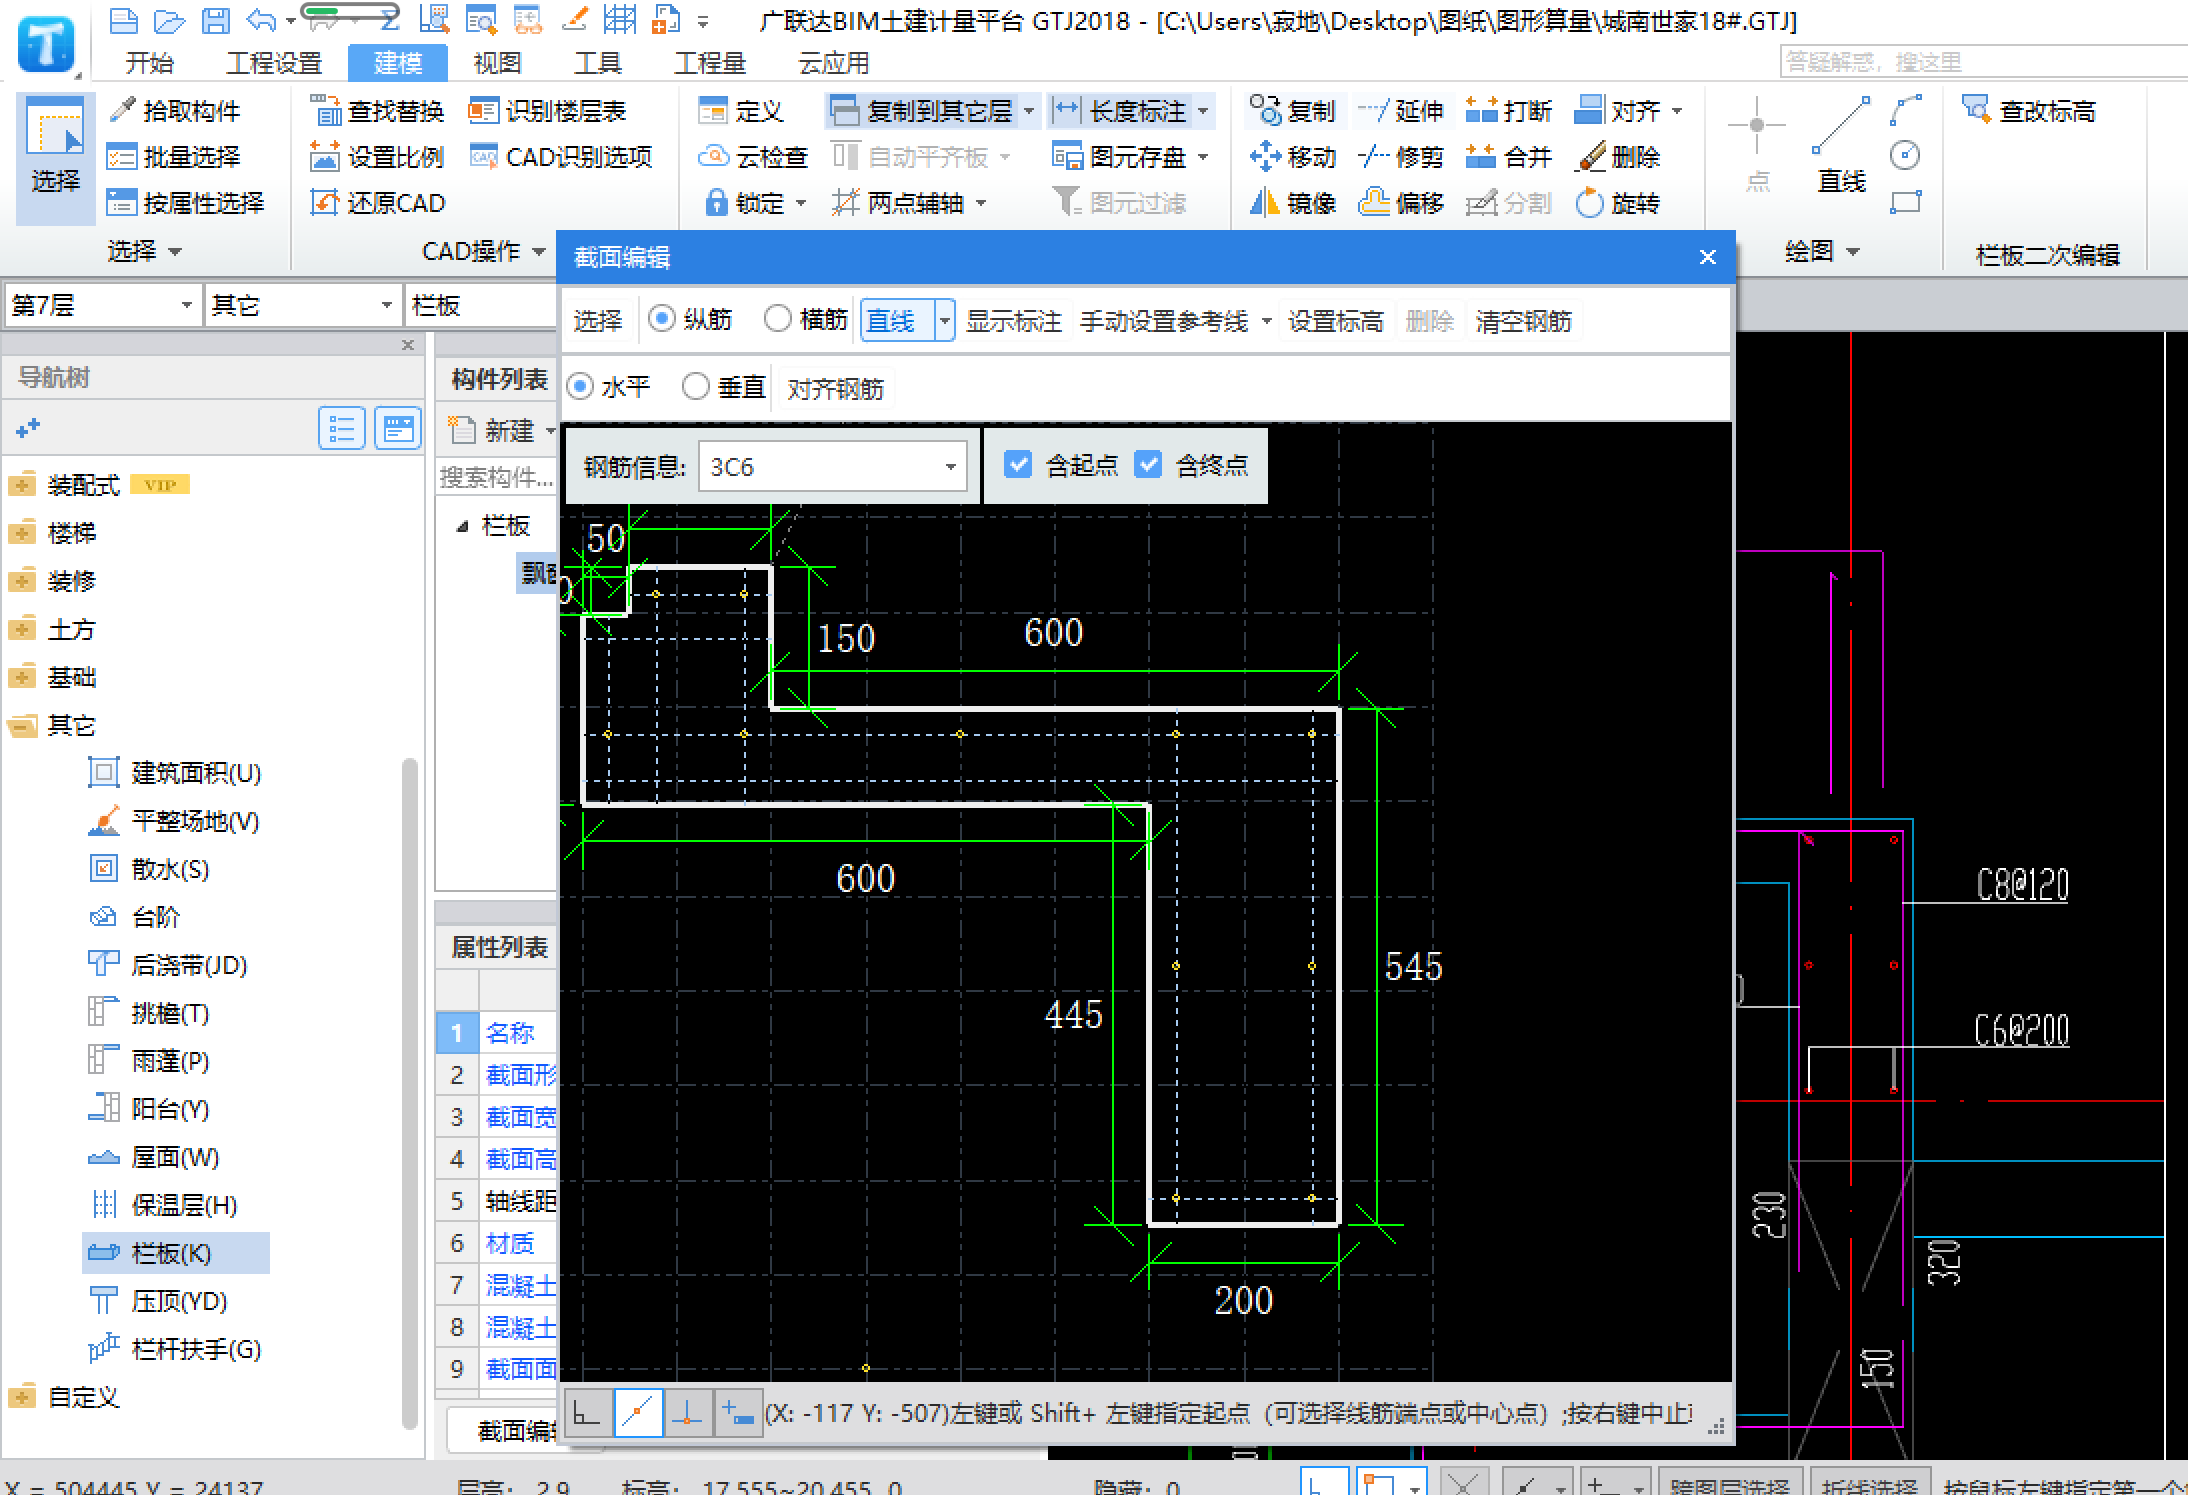
Task: Uncheck the 含起点 include start checkbox
Action: point(1018,465)
